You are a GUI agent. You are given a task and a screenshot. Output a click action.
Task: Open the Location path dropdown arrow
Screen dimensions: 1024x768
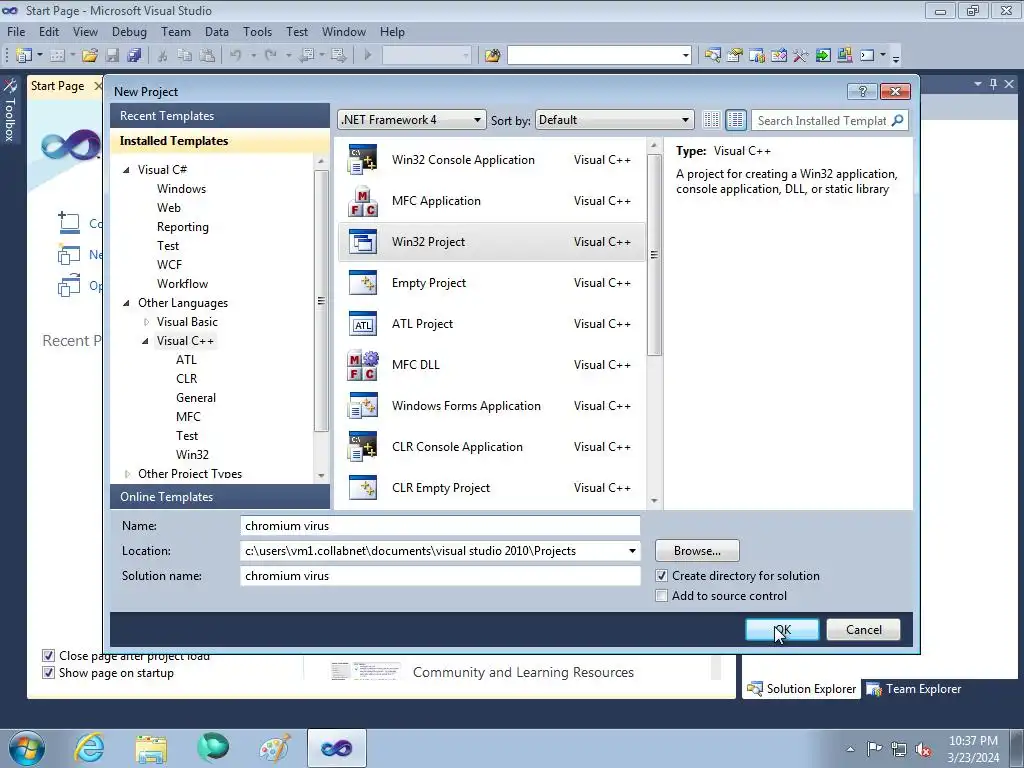pos(632,551)
